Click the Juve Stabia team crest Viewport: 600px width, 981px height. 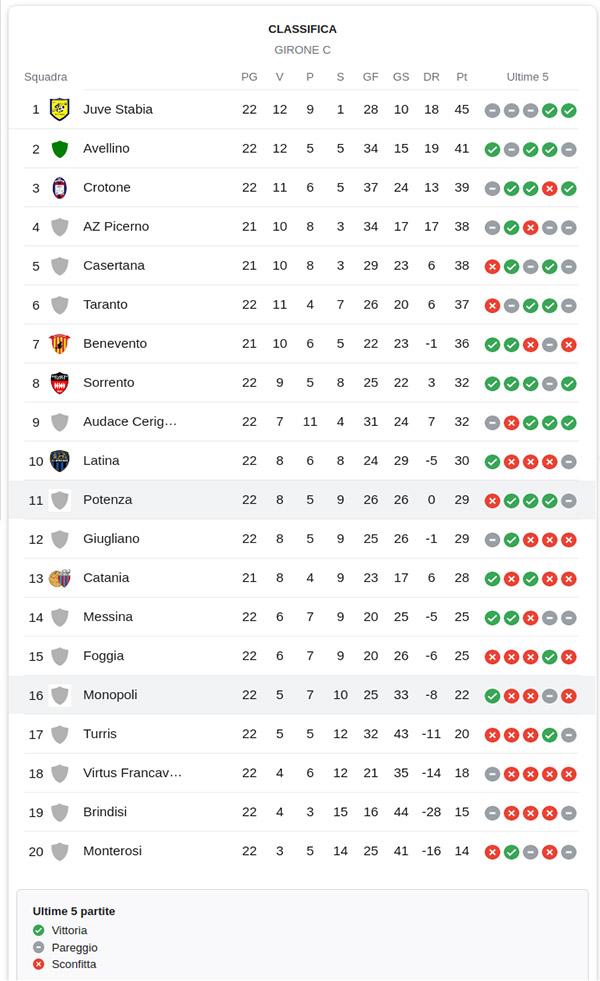[x=59, y=109]
